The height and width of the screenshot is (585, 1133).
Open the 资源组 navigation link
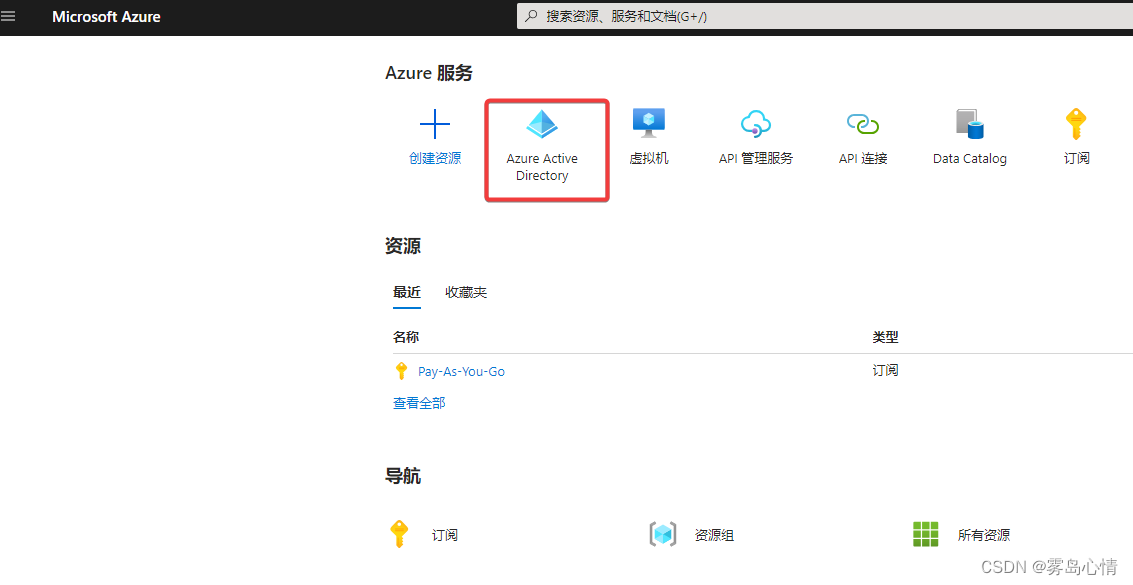714,535
